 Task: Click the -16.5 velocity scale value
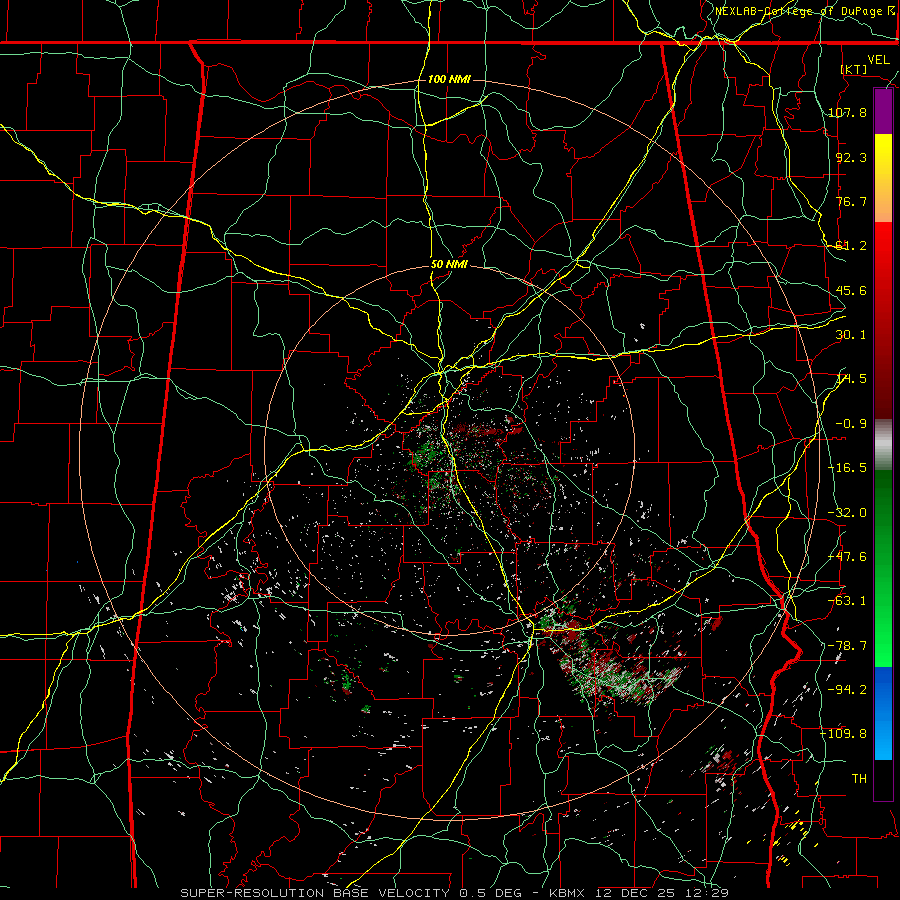[848, 468]
